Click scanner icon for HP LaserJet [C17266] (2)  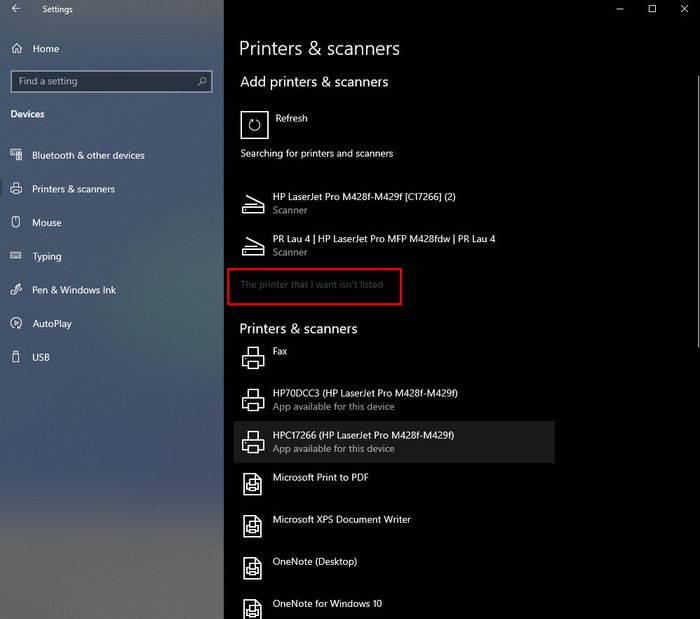[253, 204]
